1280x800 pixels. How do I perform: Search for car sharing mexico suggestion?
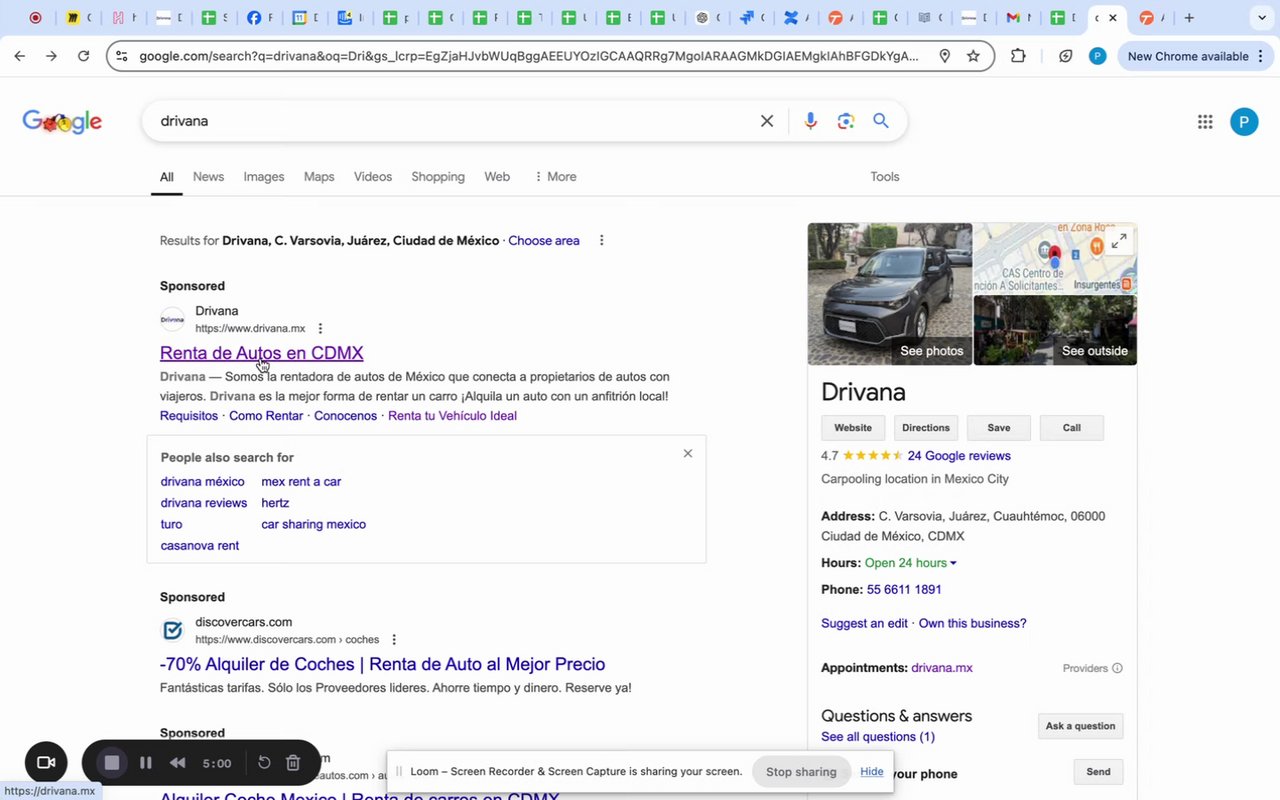(314, 524)
